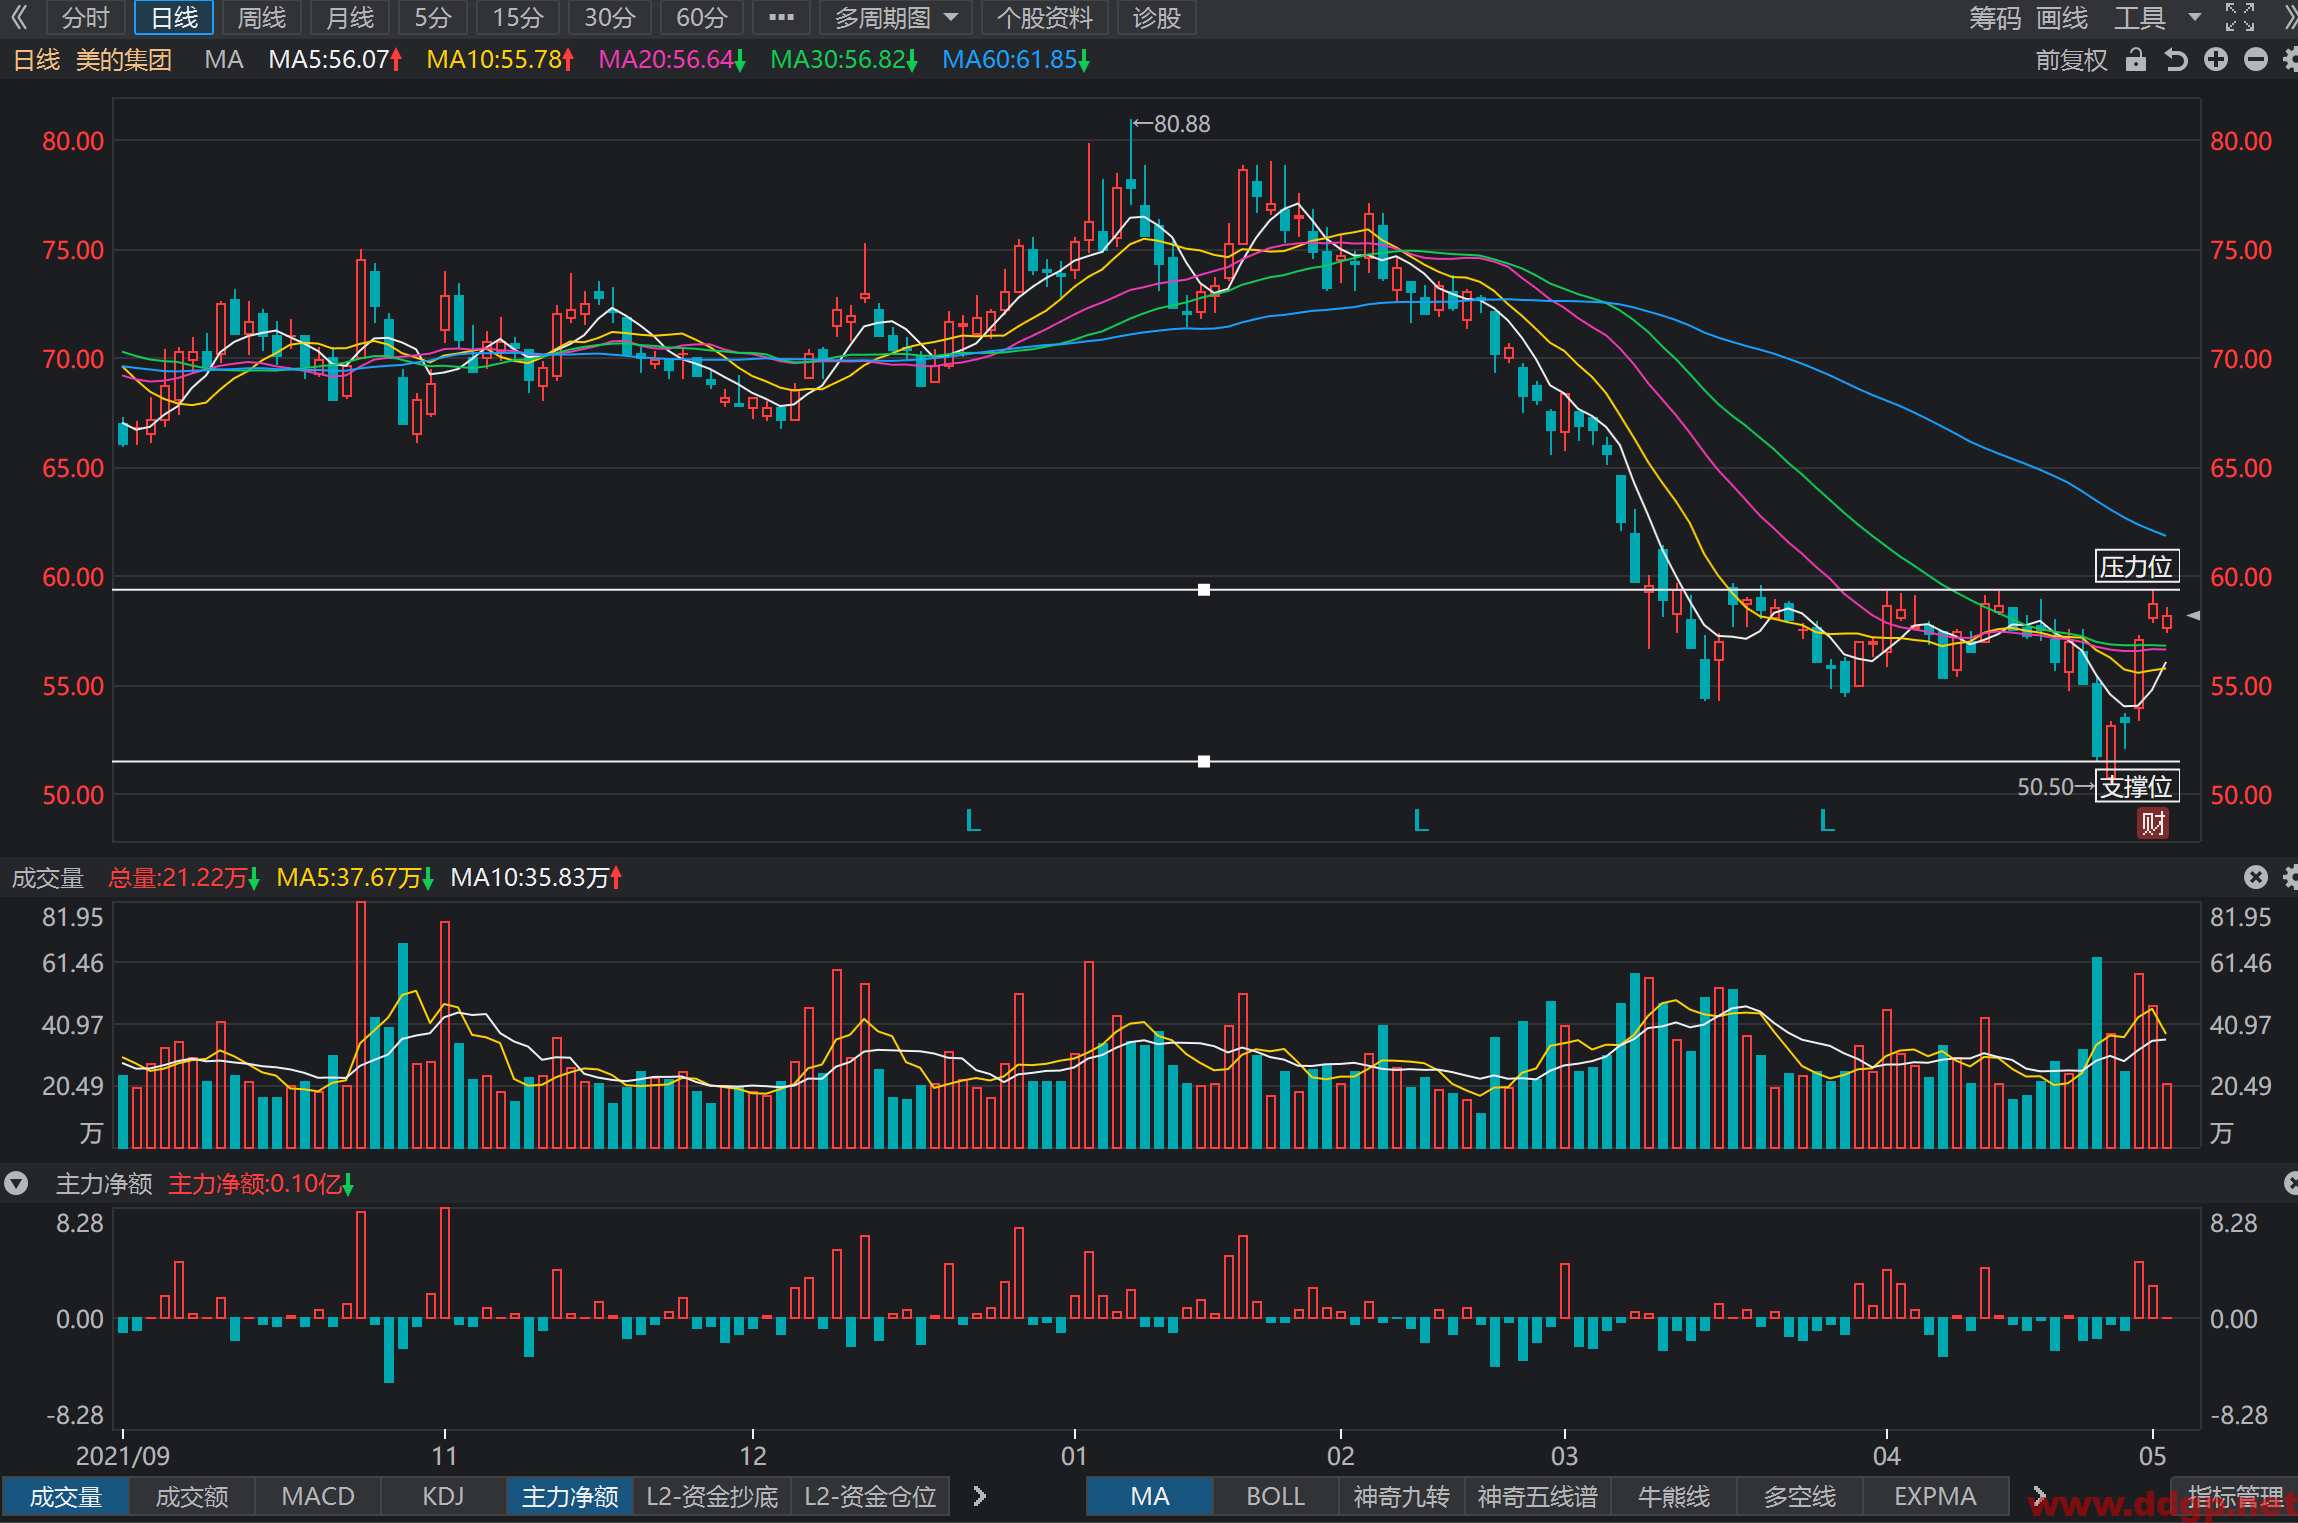Open 个股资料 stock information

1045,17
